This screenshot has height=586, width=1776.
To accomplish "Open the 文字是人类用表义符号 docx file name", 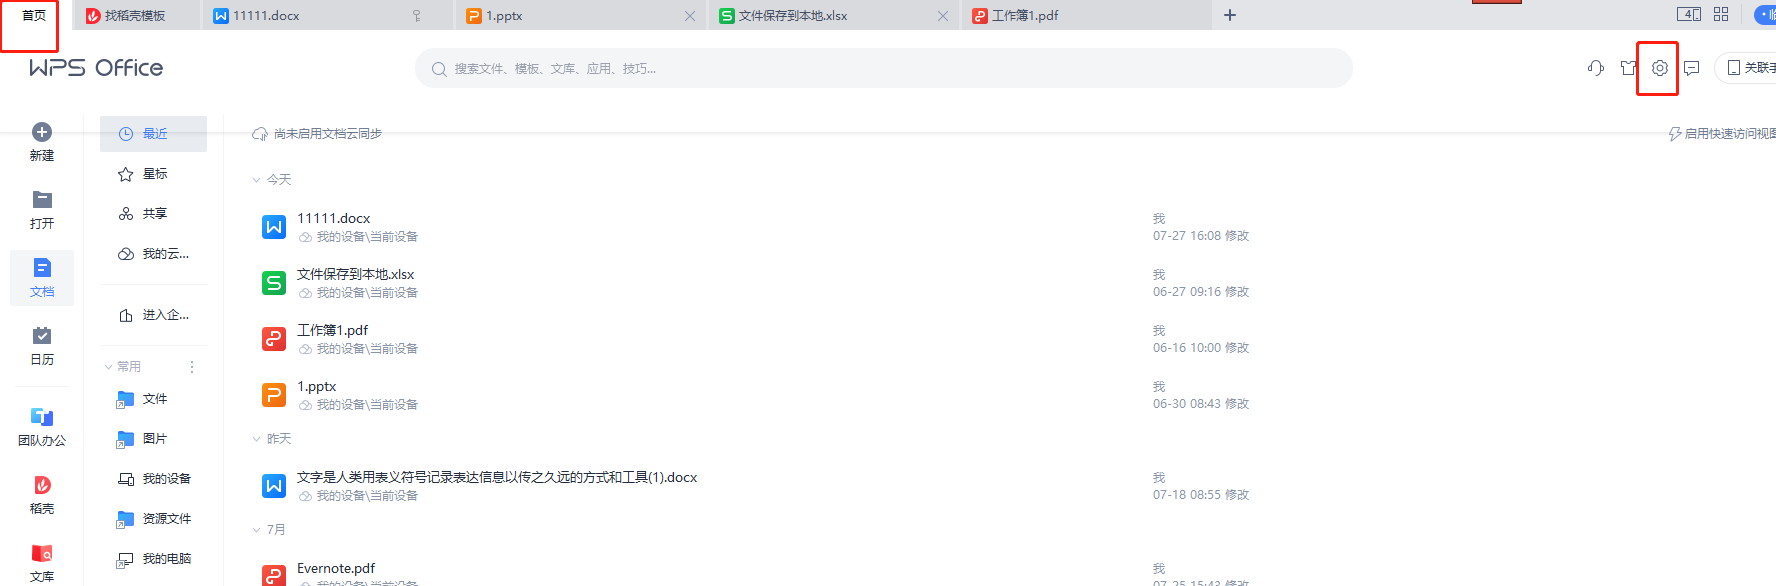I will [497, 477].
